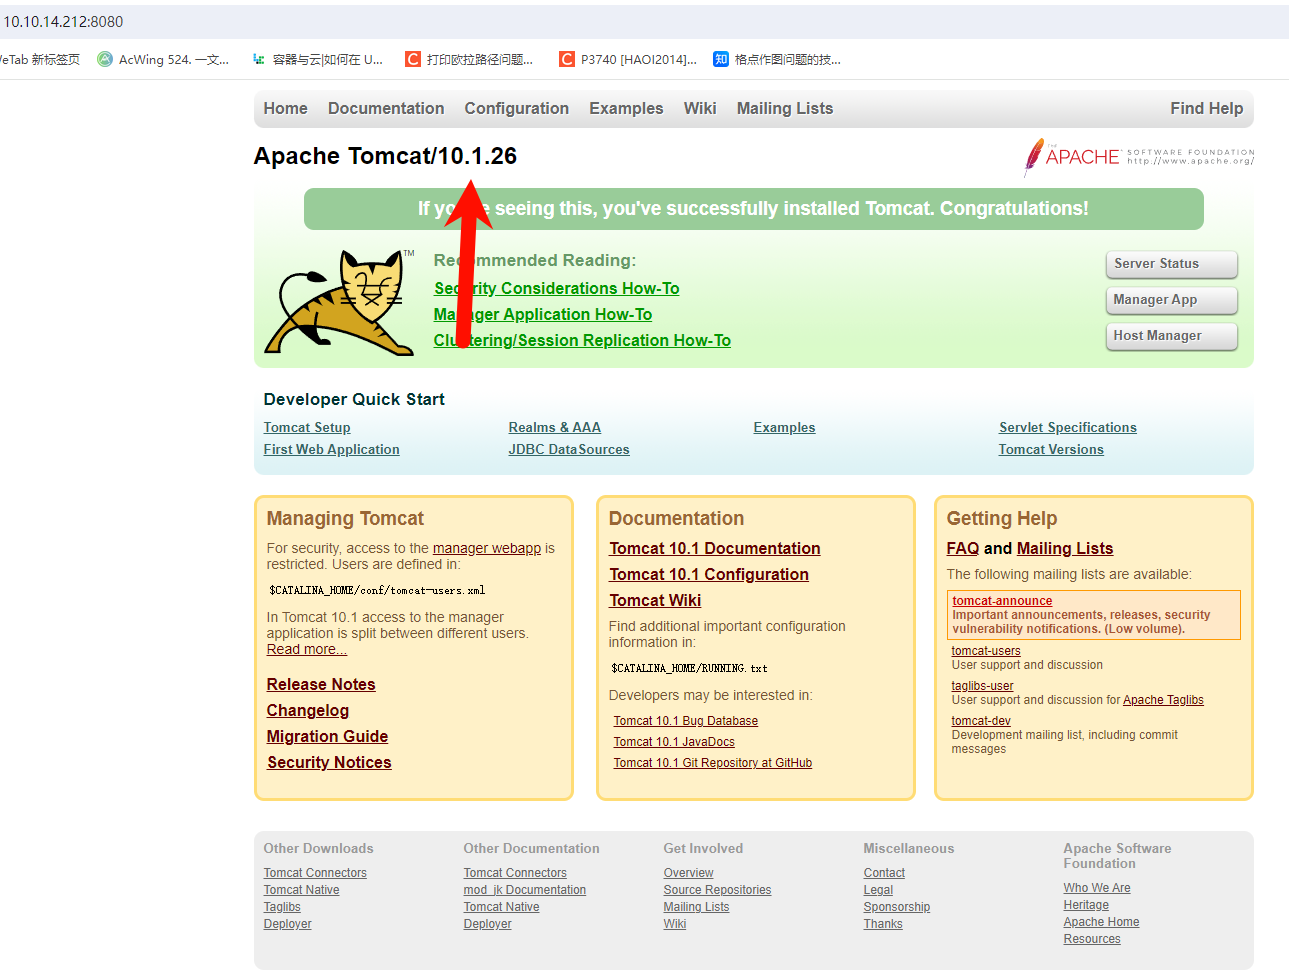The height and width of the screenshot is (971, 1289).
Task: Click the Host Manager button
Action: click(1172, 336)
